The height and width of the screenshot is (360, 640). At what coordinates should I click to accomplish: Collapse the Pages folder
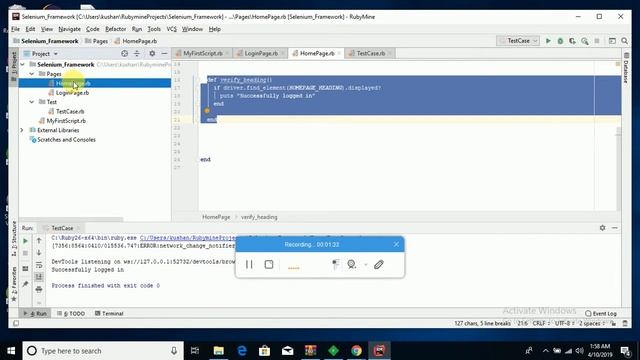pyautogui.click(x=32, y=74)
